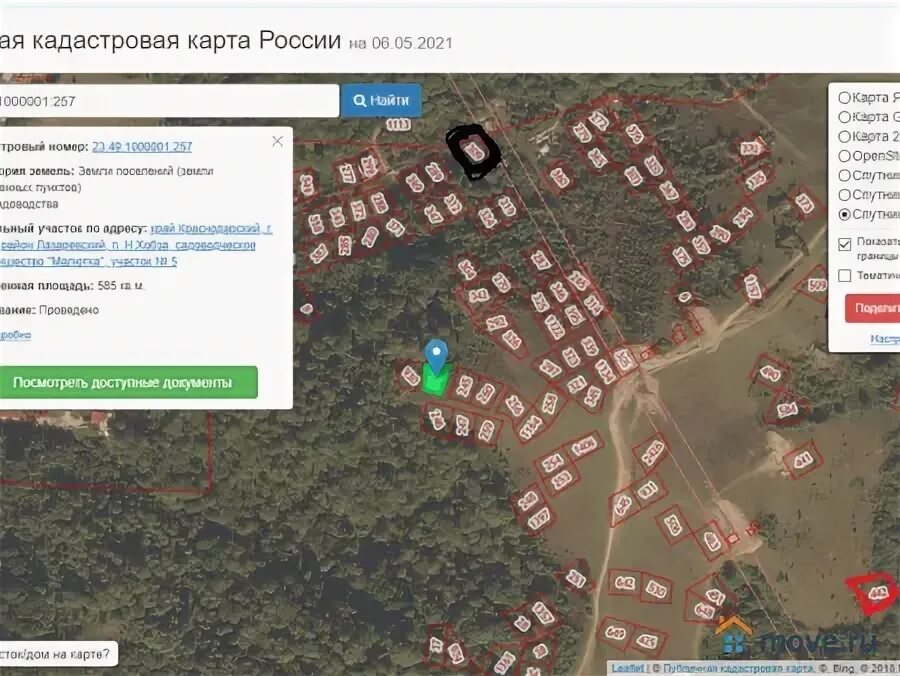Select the Карта G radio option
The height and width of the screenshot is (676, 900).
[844, 117]
